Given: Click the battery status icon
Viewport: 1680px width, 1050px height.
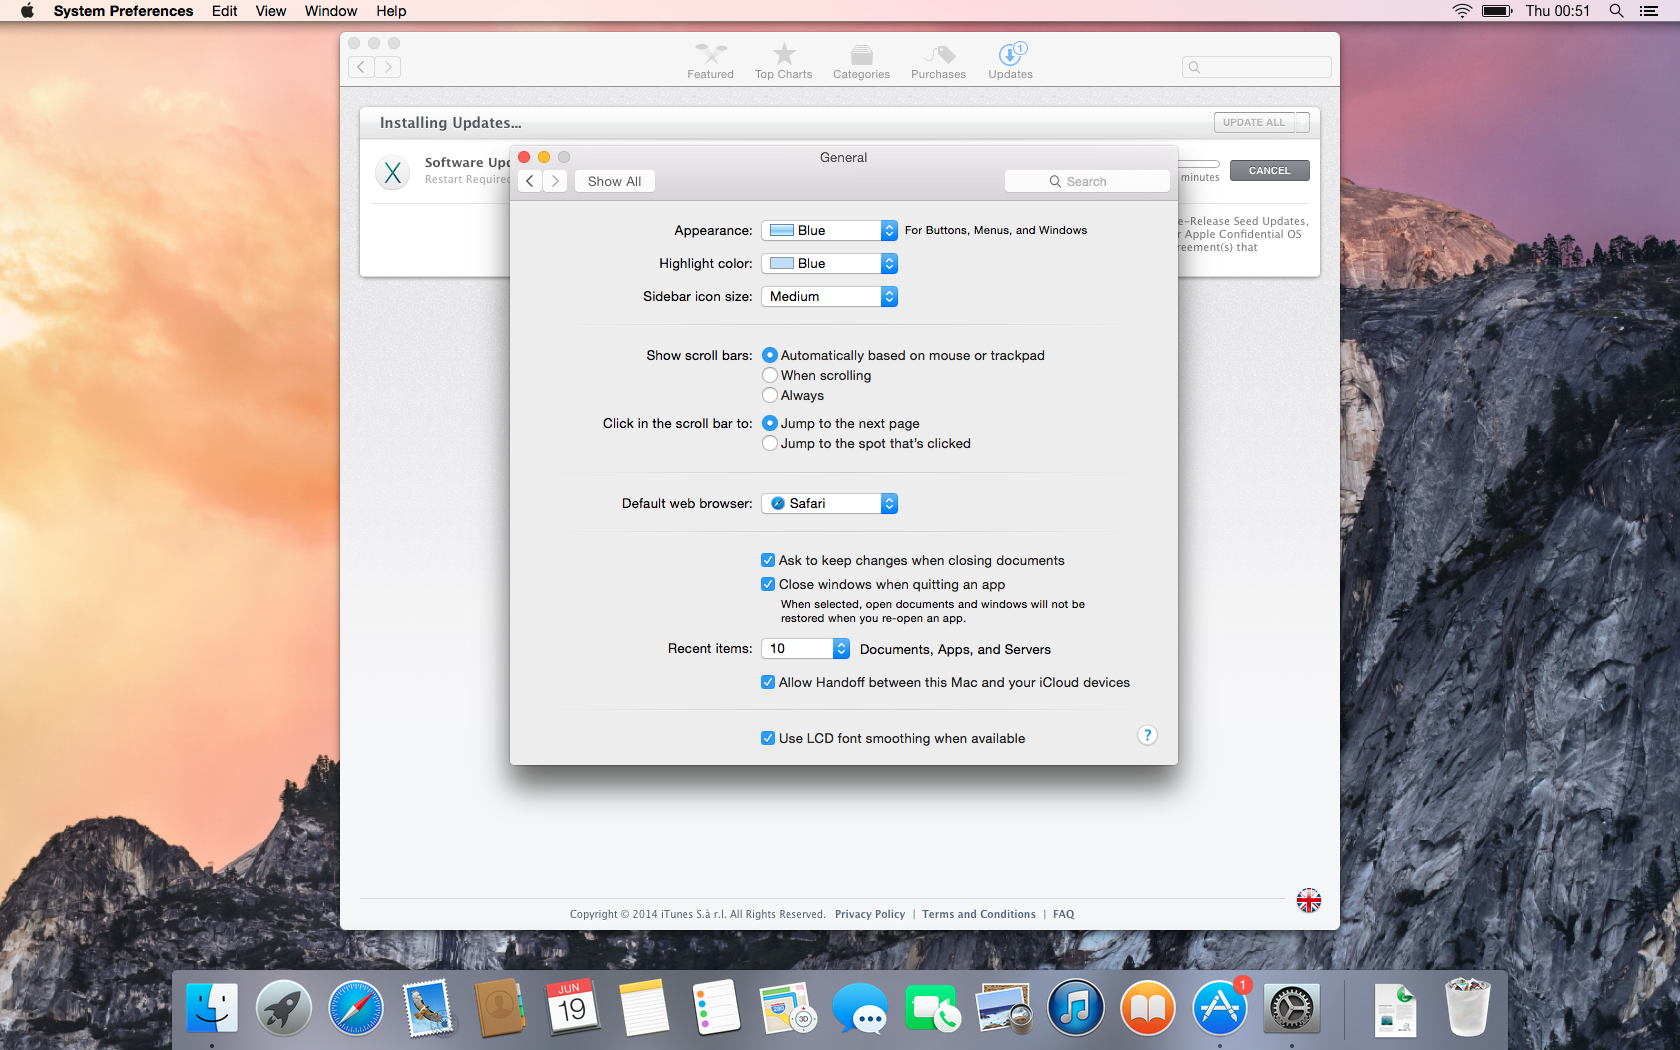Looking at the screenshot, I should 1497,11.
